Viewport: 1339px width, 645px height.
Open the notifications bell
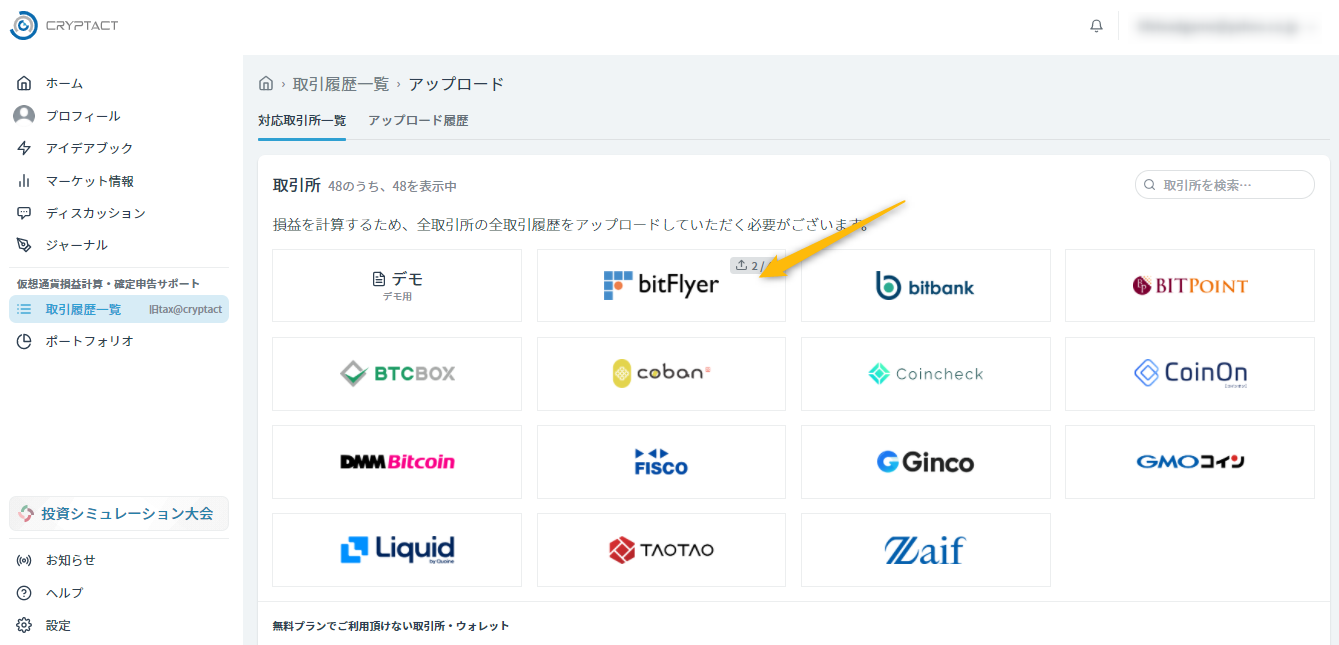1096,26
